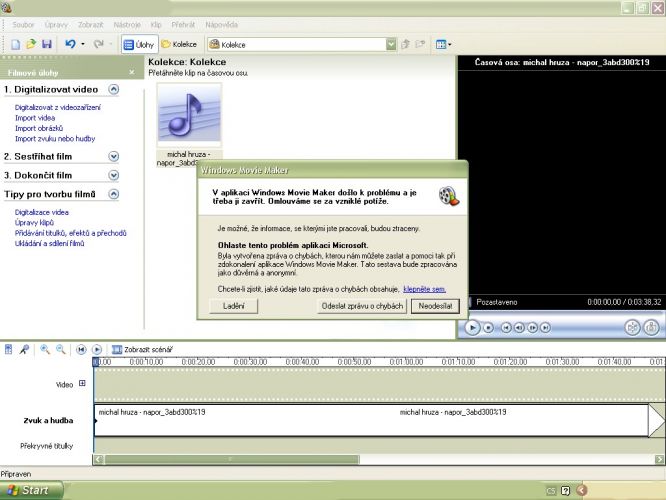666x500 pixels.
Task: Open the undo history dropdown arrow
Action: click(x=83, y=44)
